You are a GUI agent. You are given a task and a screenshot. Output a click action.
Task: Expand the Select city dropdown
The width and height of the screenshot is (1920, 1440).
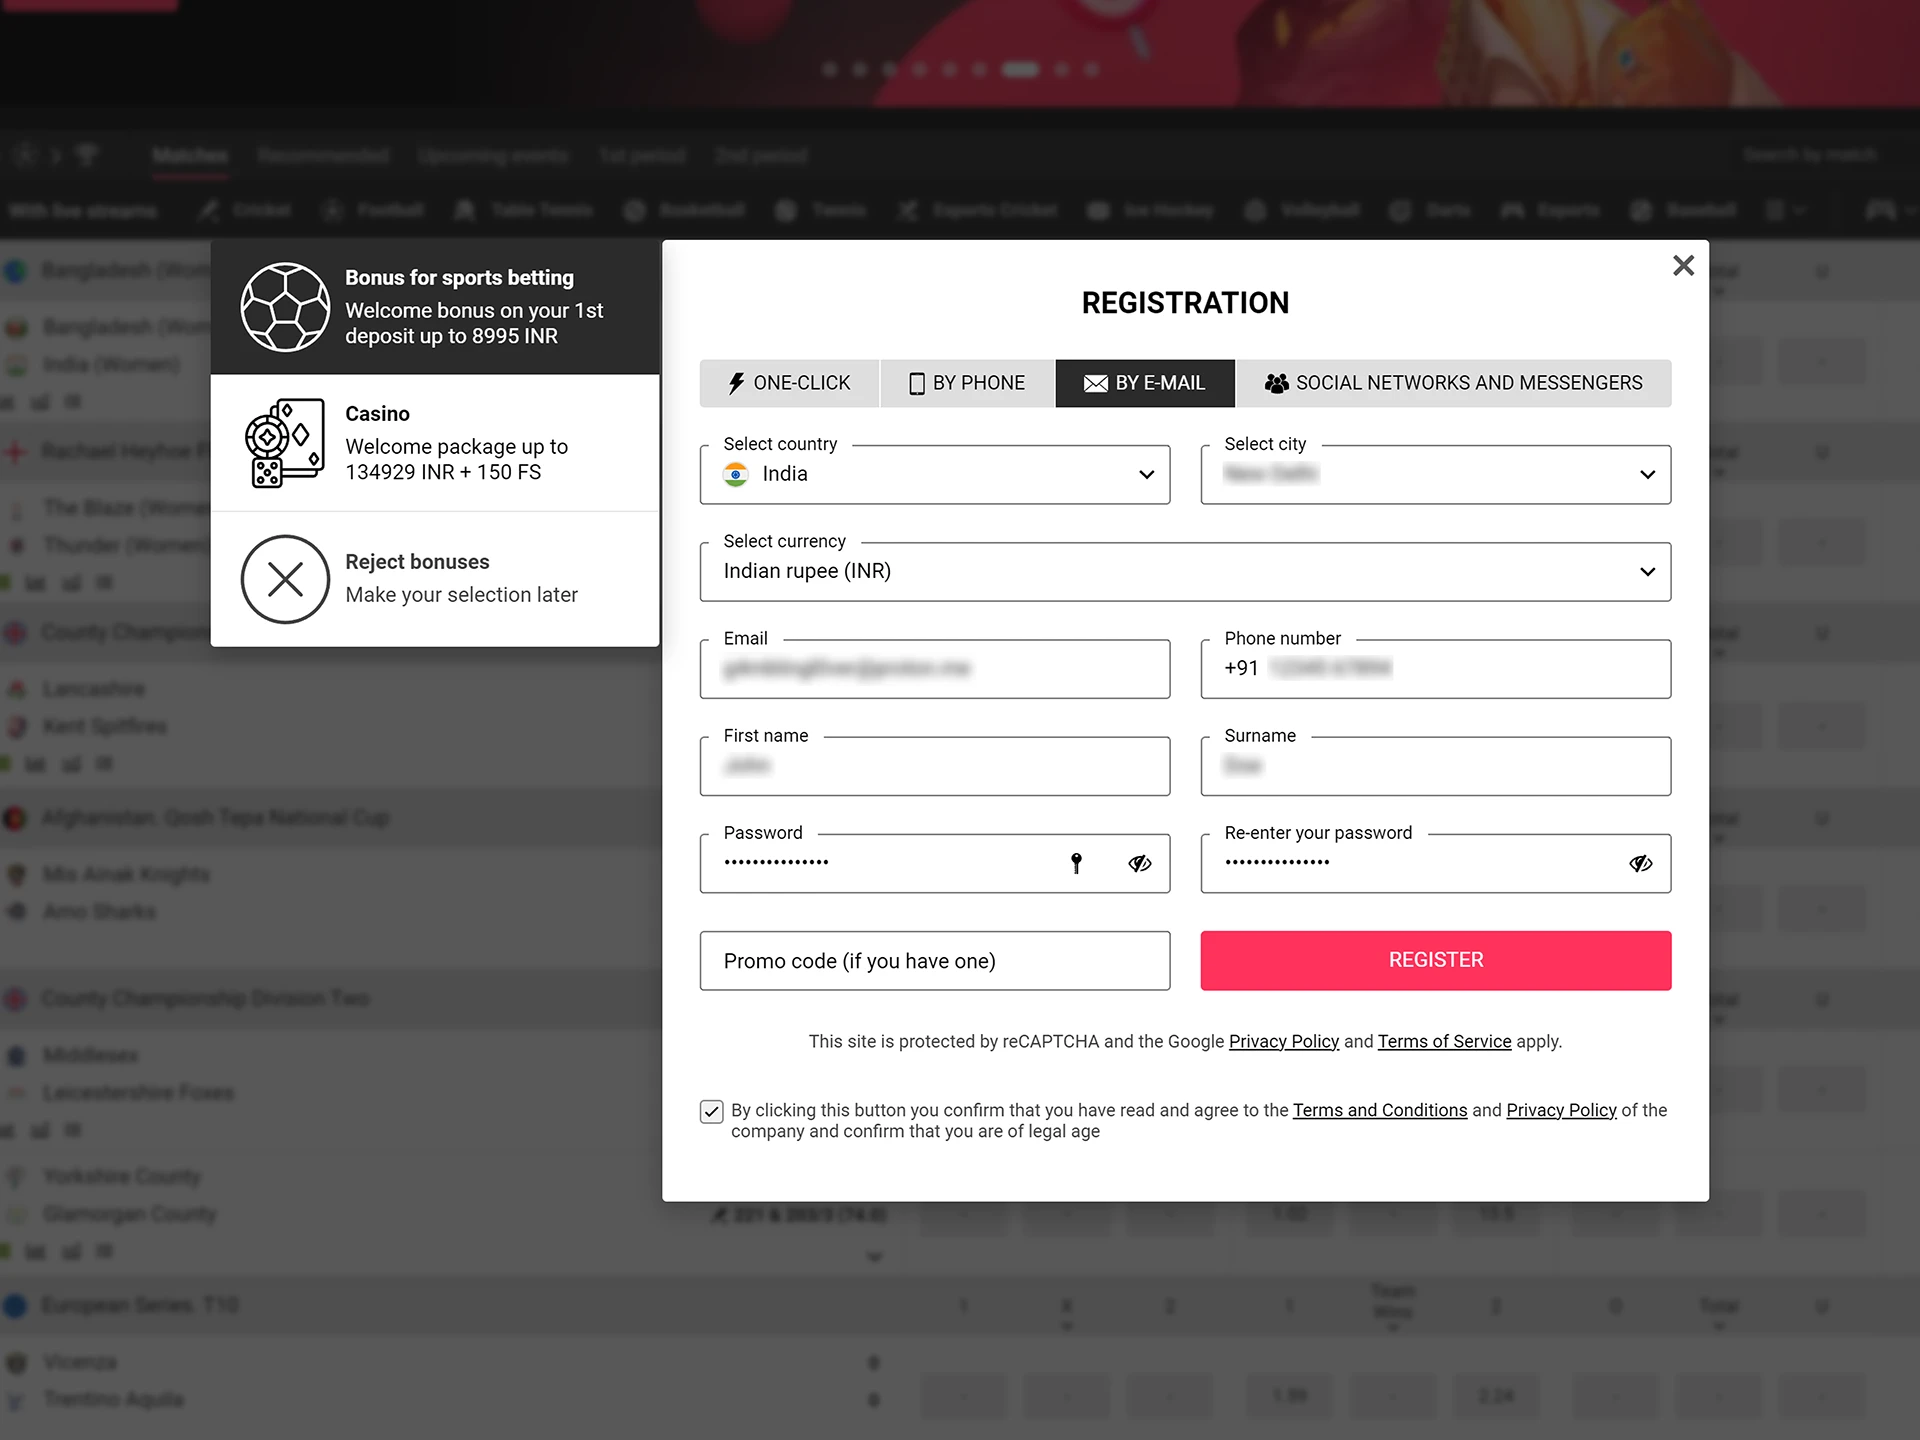coord(1646,473)
